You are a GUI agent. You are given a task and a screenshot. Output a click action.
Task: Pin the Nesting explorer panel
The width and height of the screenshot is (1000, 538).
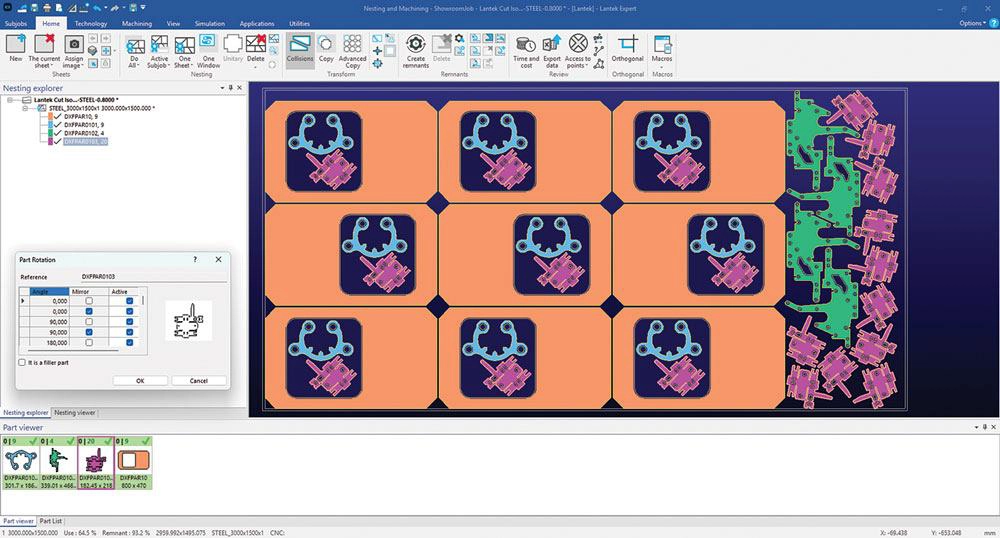point(231,88)
